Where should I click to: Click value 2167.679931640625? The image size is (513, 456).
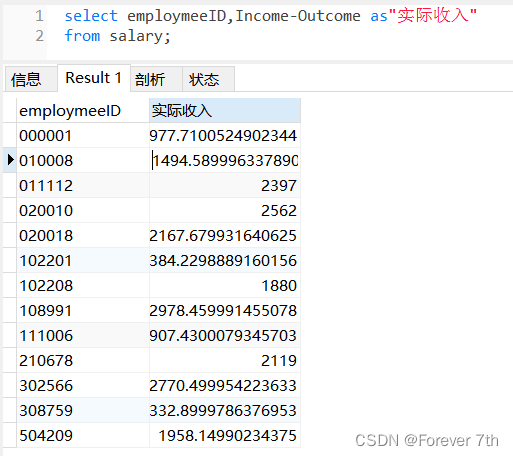(x=225, y=235)
